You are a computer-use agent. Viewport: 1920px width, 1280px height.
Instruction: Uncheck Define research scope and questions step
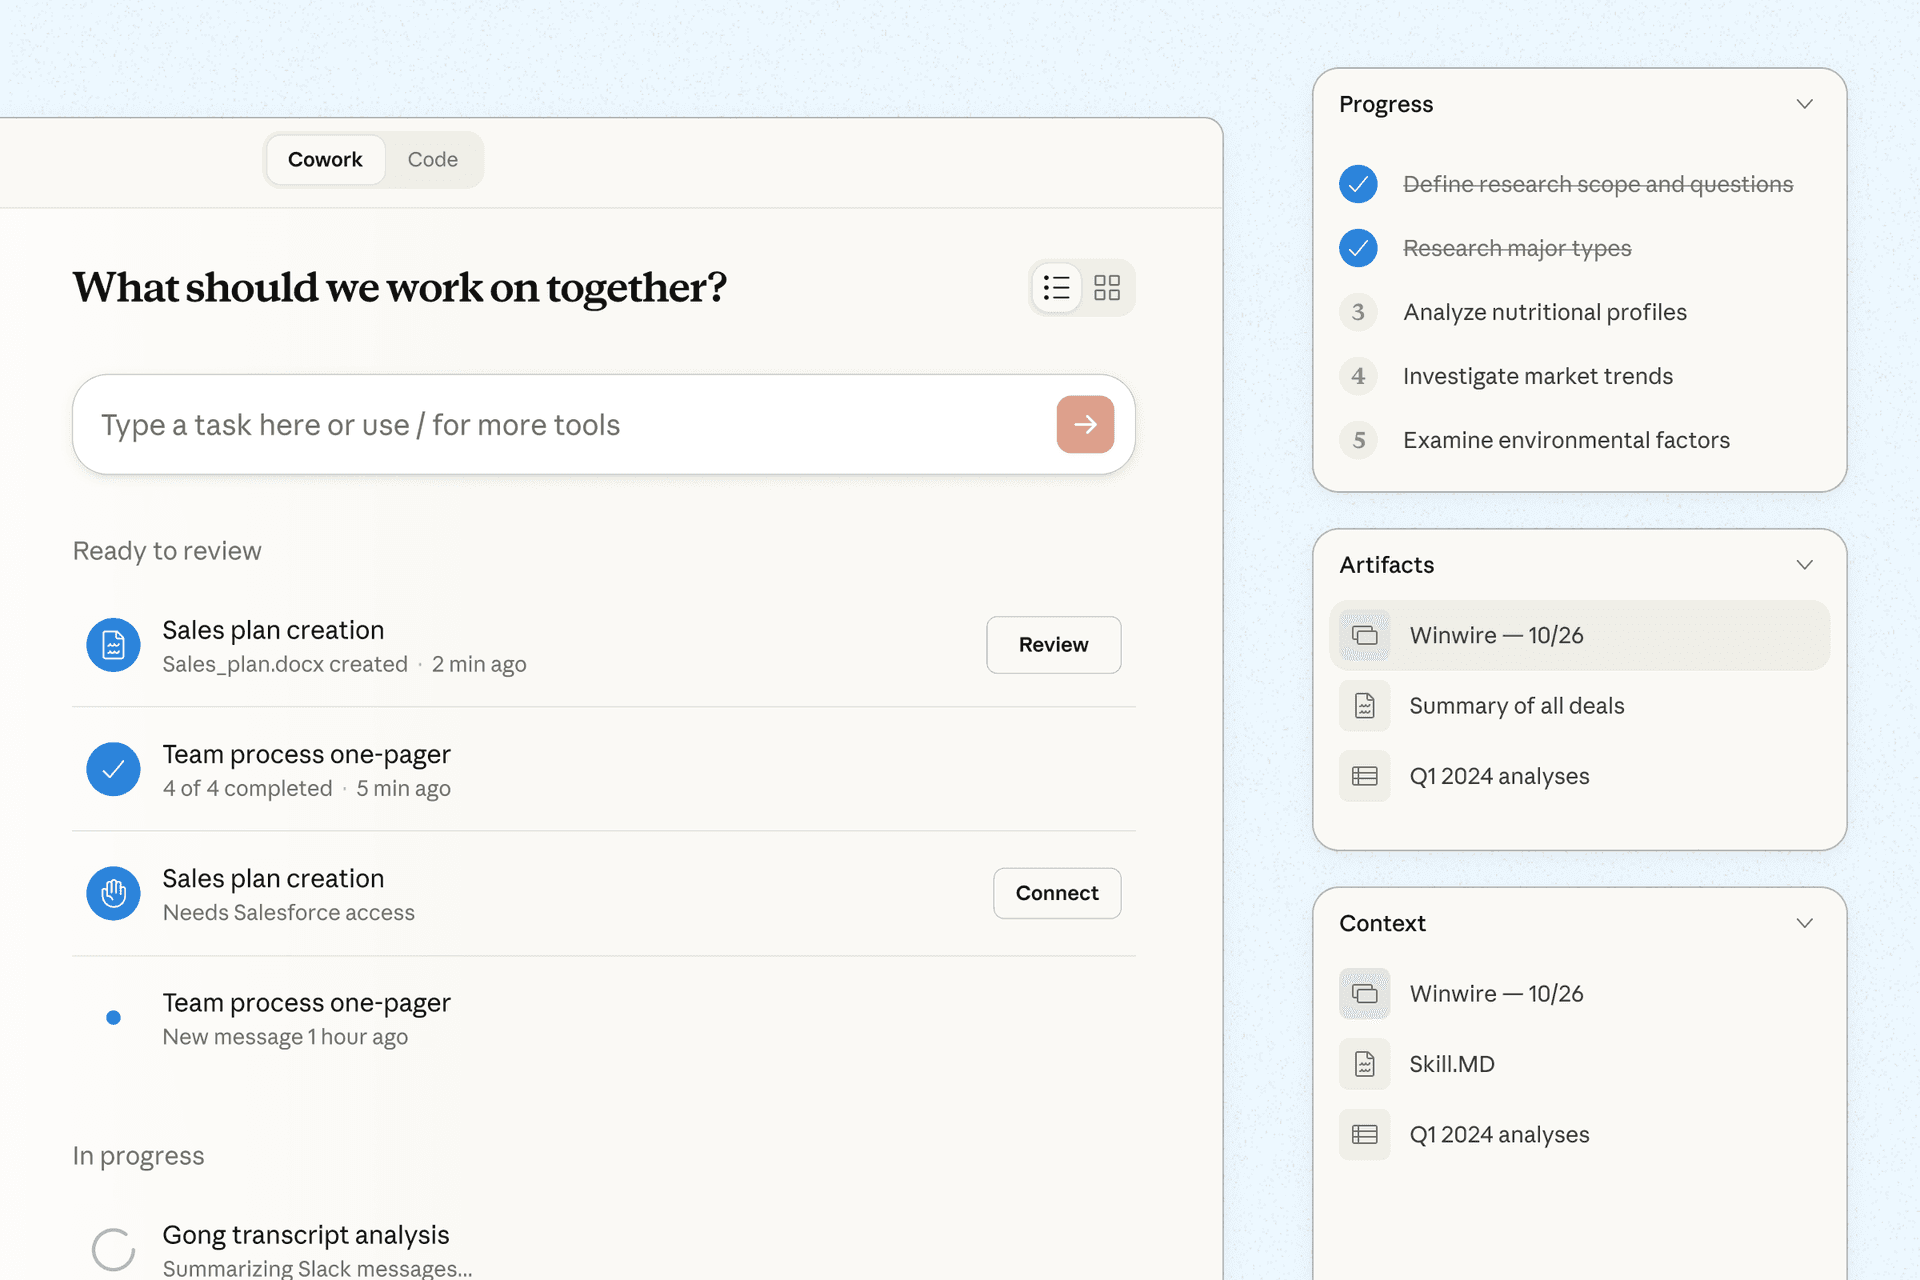coord(1358,184)
